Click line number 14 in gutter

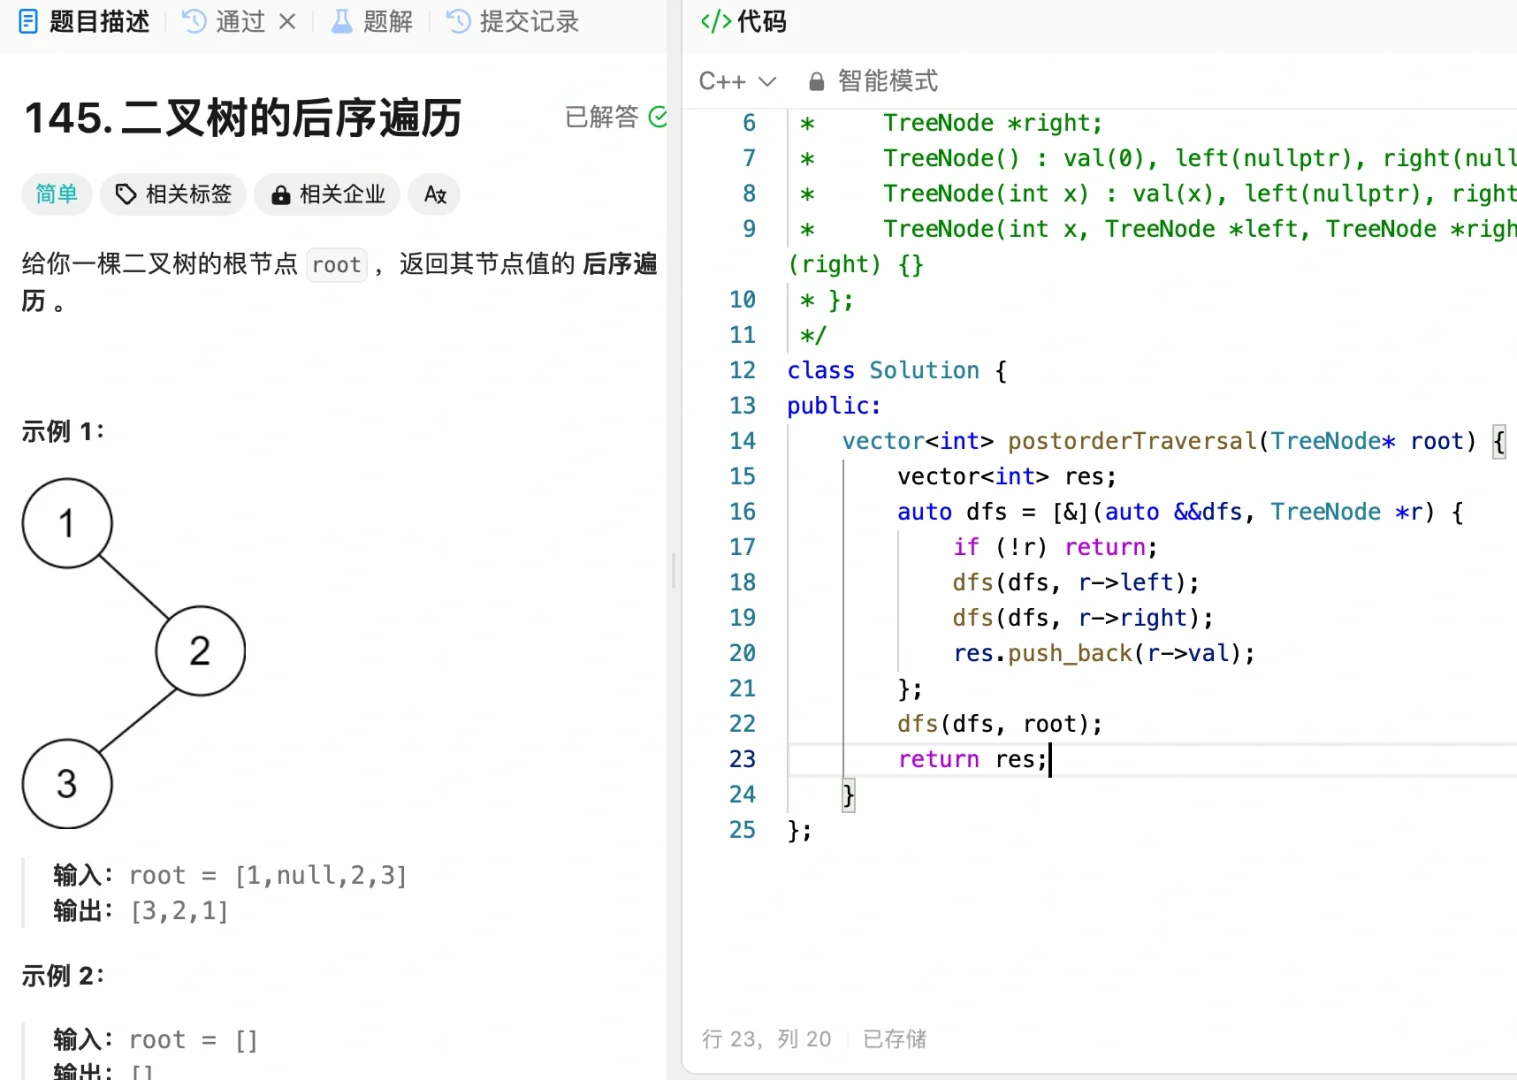pyautogui.click(x=742, y=441)
